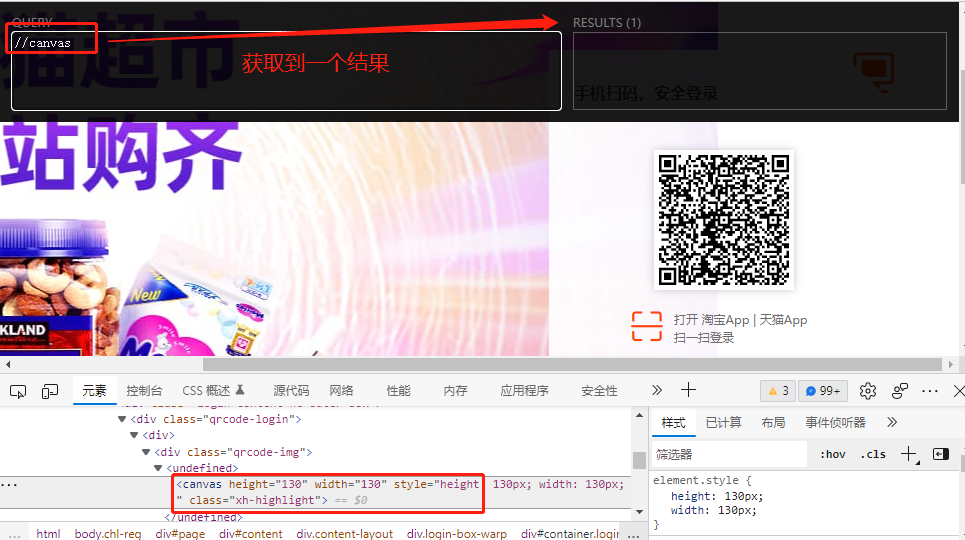Toggle computed styles sidebar icon

(x=941, y=454)
